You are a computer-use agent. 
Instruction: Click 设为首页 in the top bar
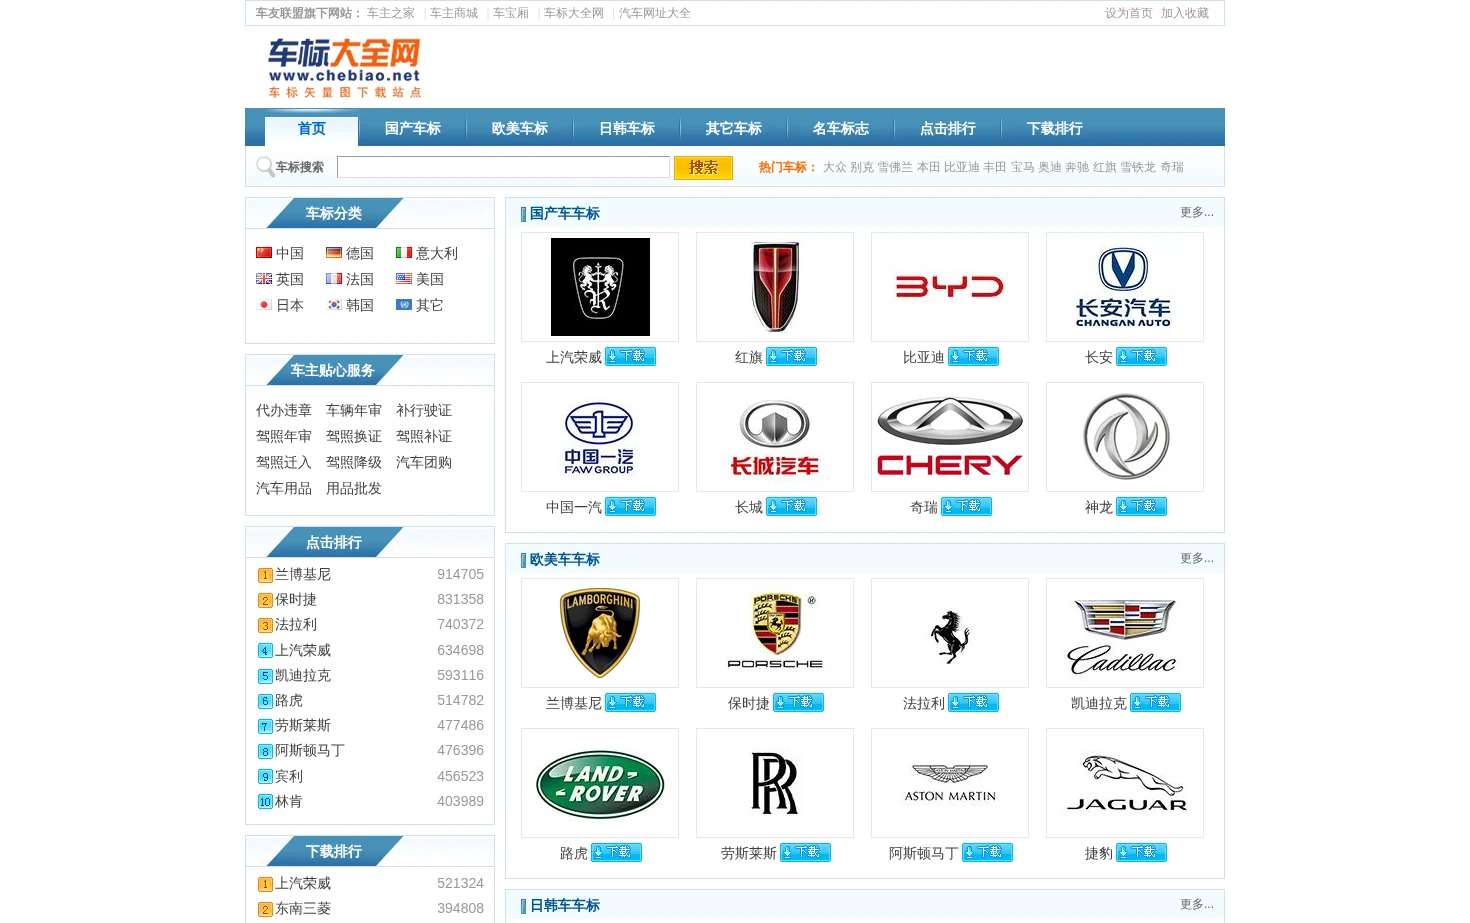coord(1129,13)
